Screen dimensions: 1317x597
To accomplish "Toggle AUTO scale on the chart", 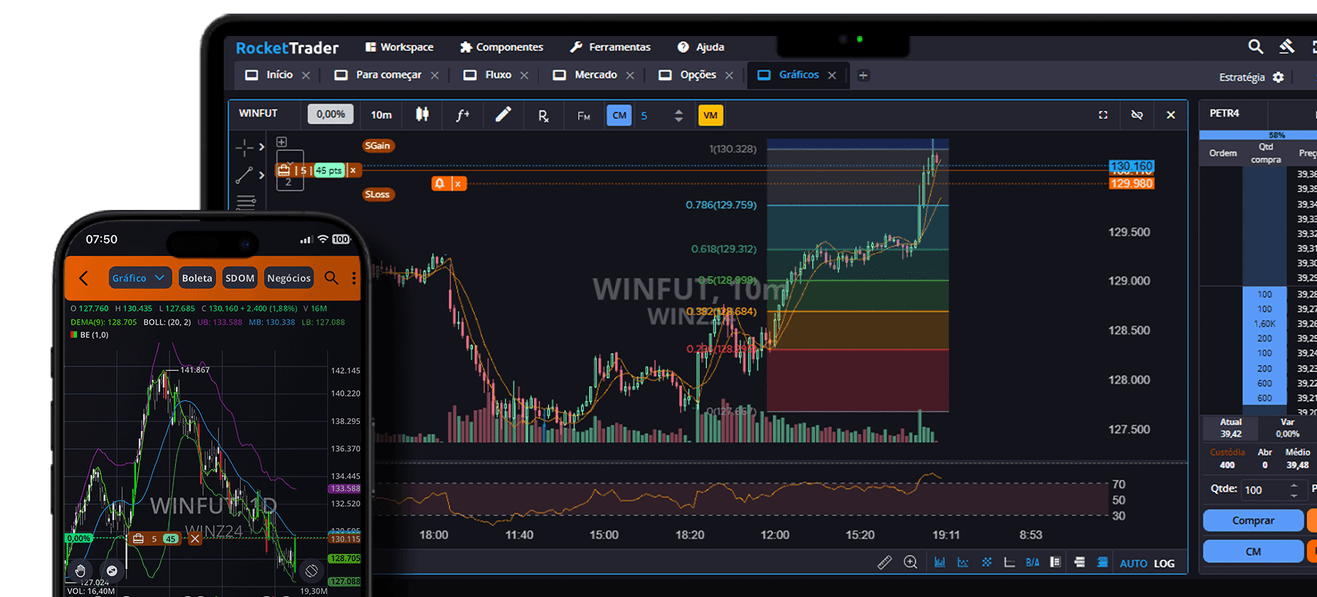I will (1133, 564).
